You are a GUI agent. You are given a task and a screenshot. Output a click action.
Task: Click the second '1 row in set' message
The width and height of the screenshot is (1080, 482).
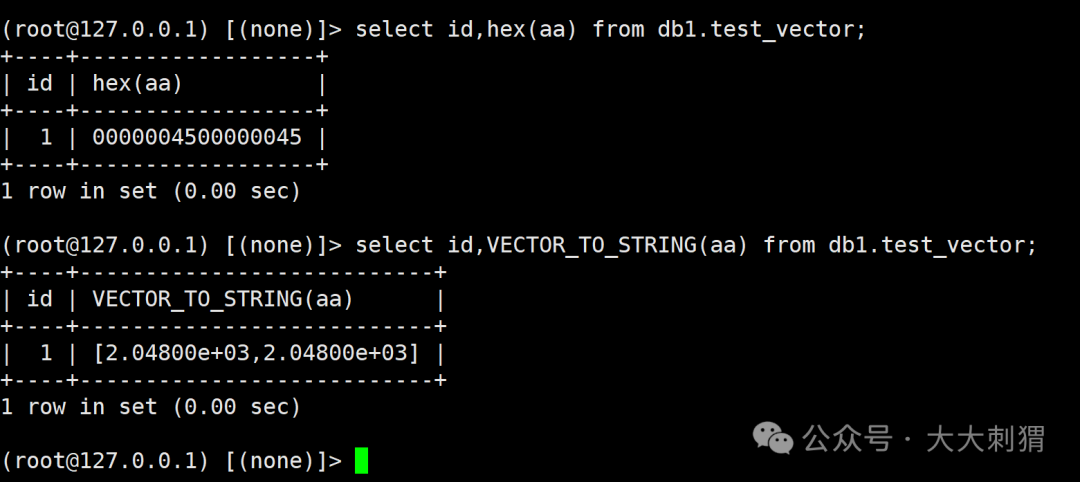click(x=150, y=407)
